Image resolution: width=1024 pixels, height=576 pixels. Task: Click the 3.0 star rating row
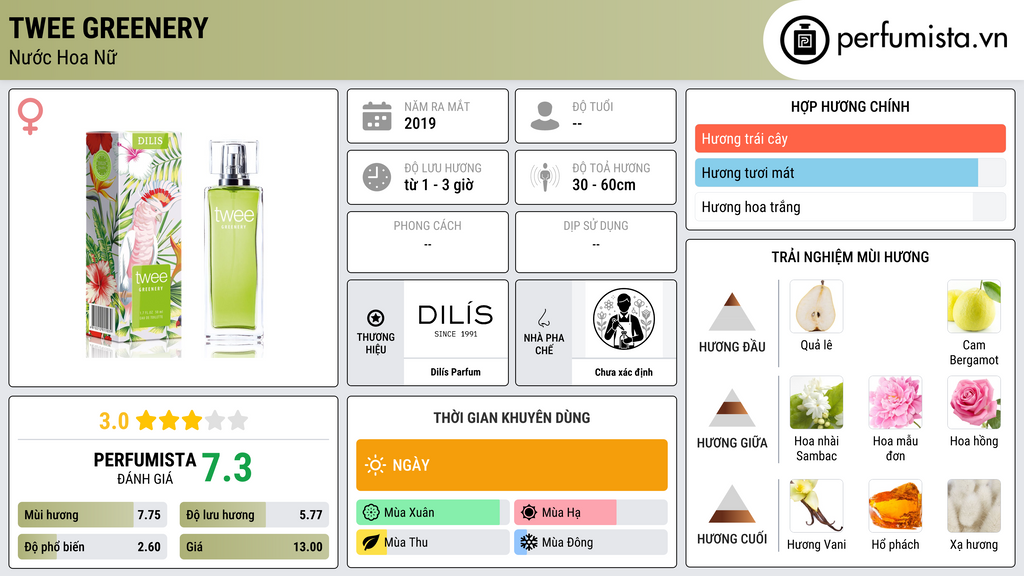174,421
